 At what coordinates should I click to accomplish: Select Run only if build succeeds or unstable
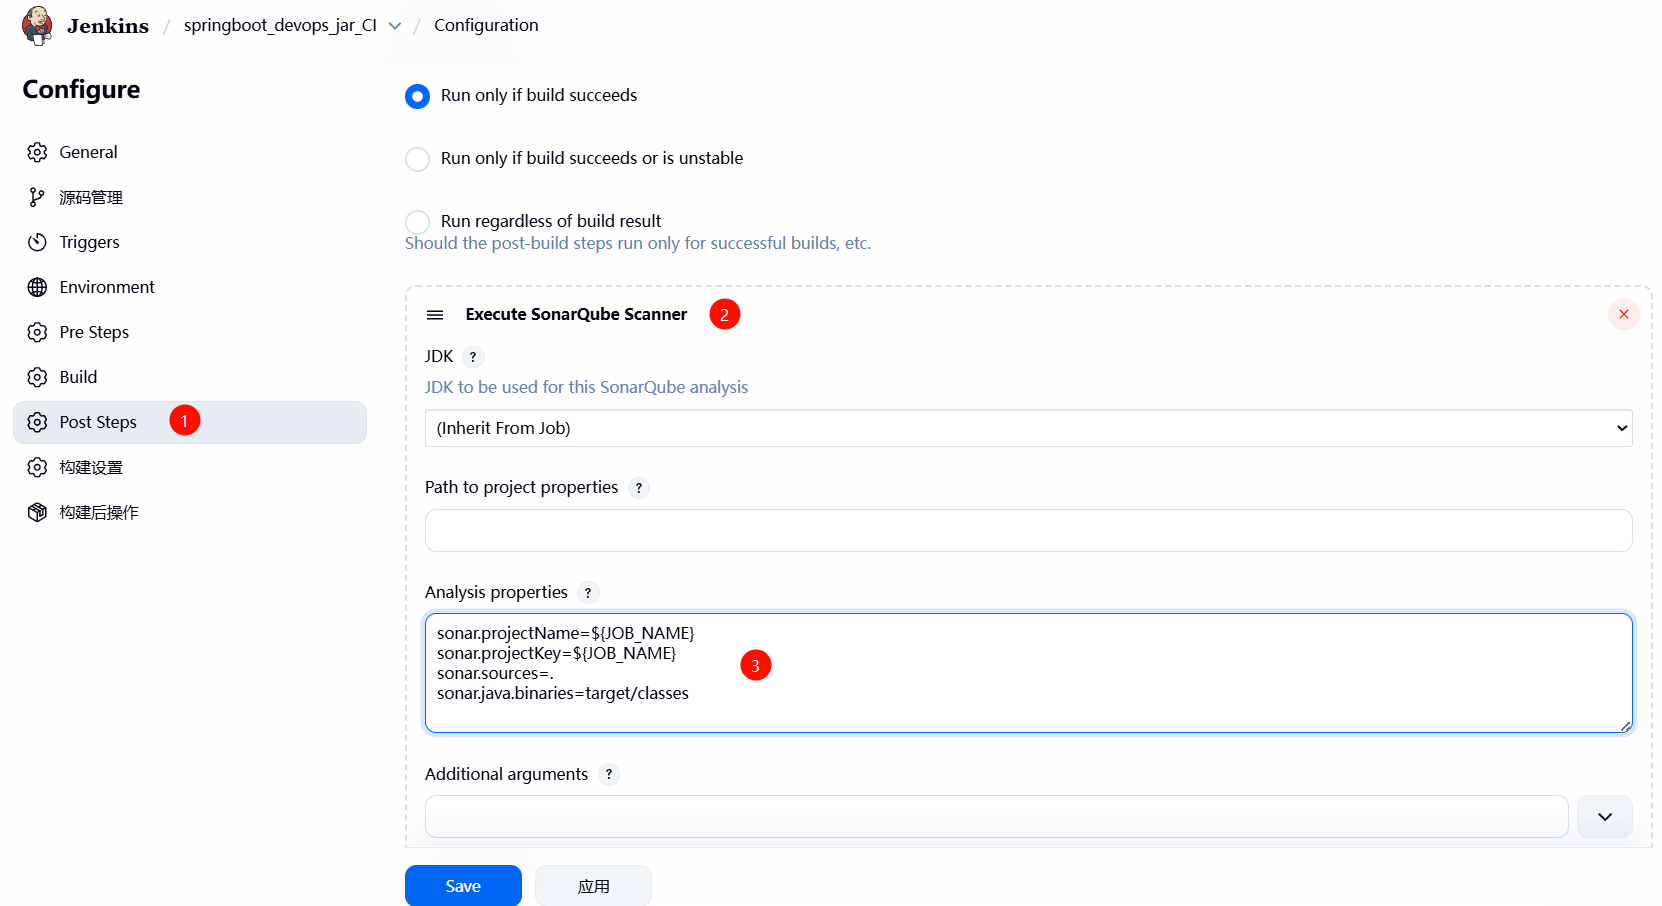click(418, 159)
